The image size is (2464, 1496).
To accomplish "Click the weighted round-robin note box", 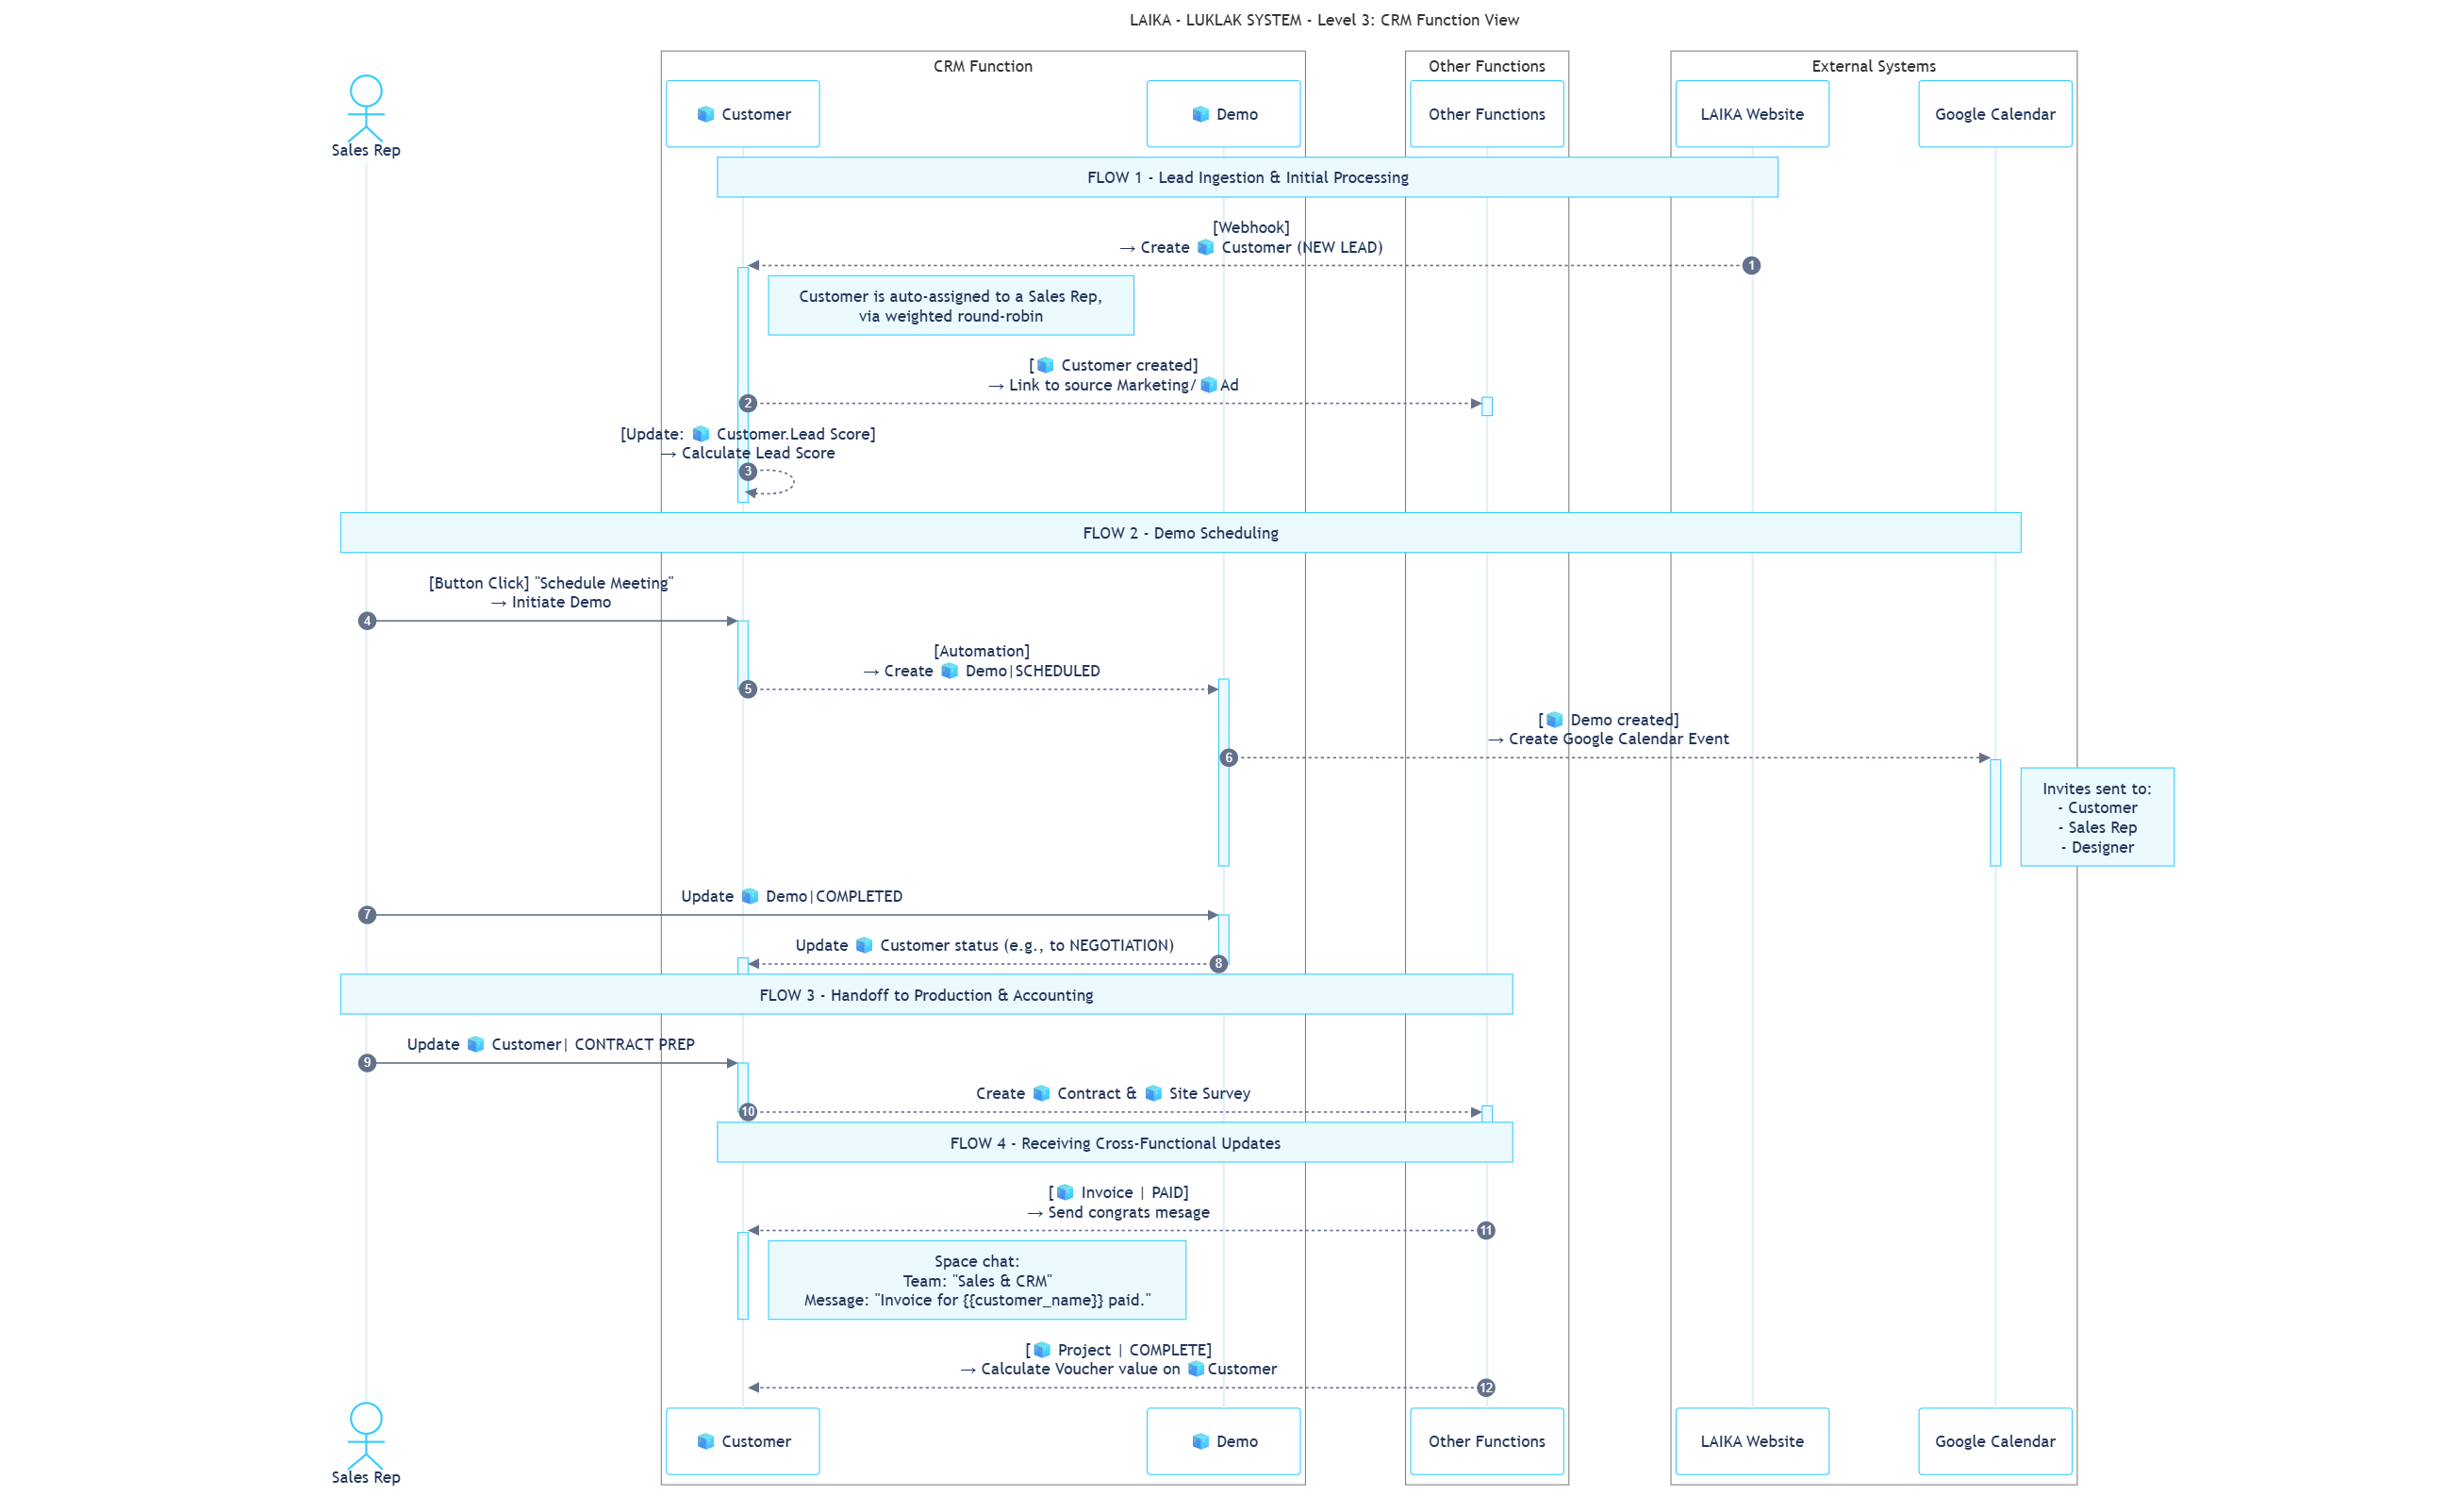I will coord(951,306).
